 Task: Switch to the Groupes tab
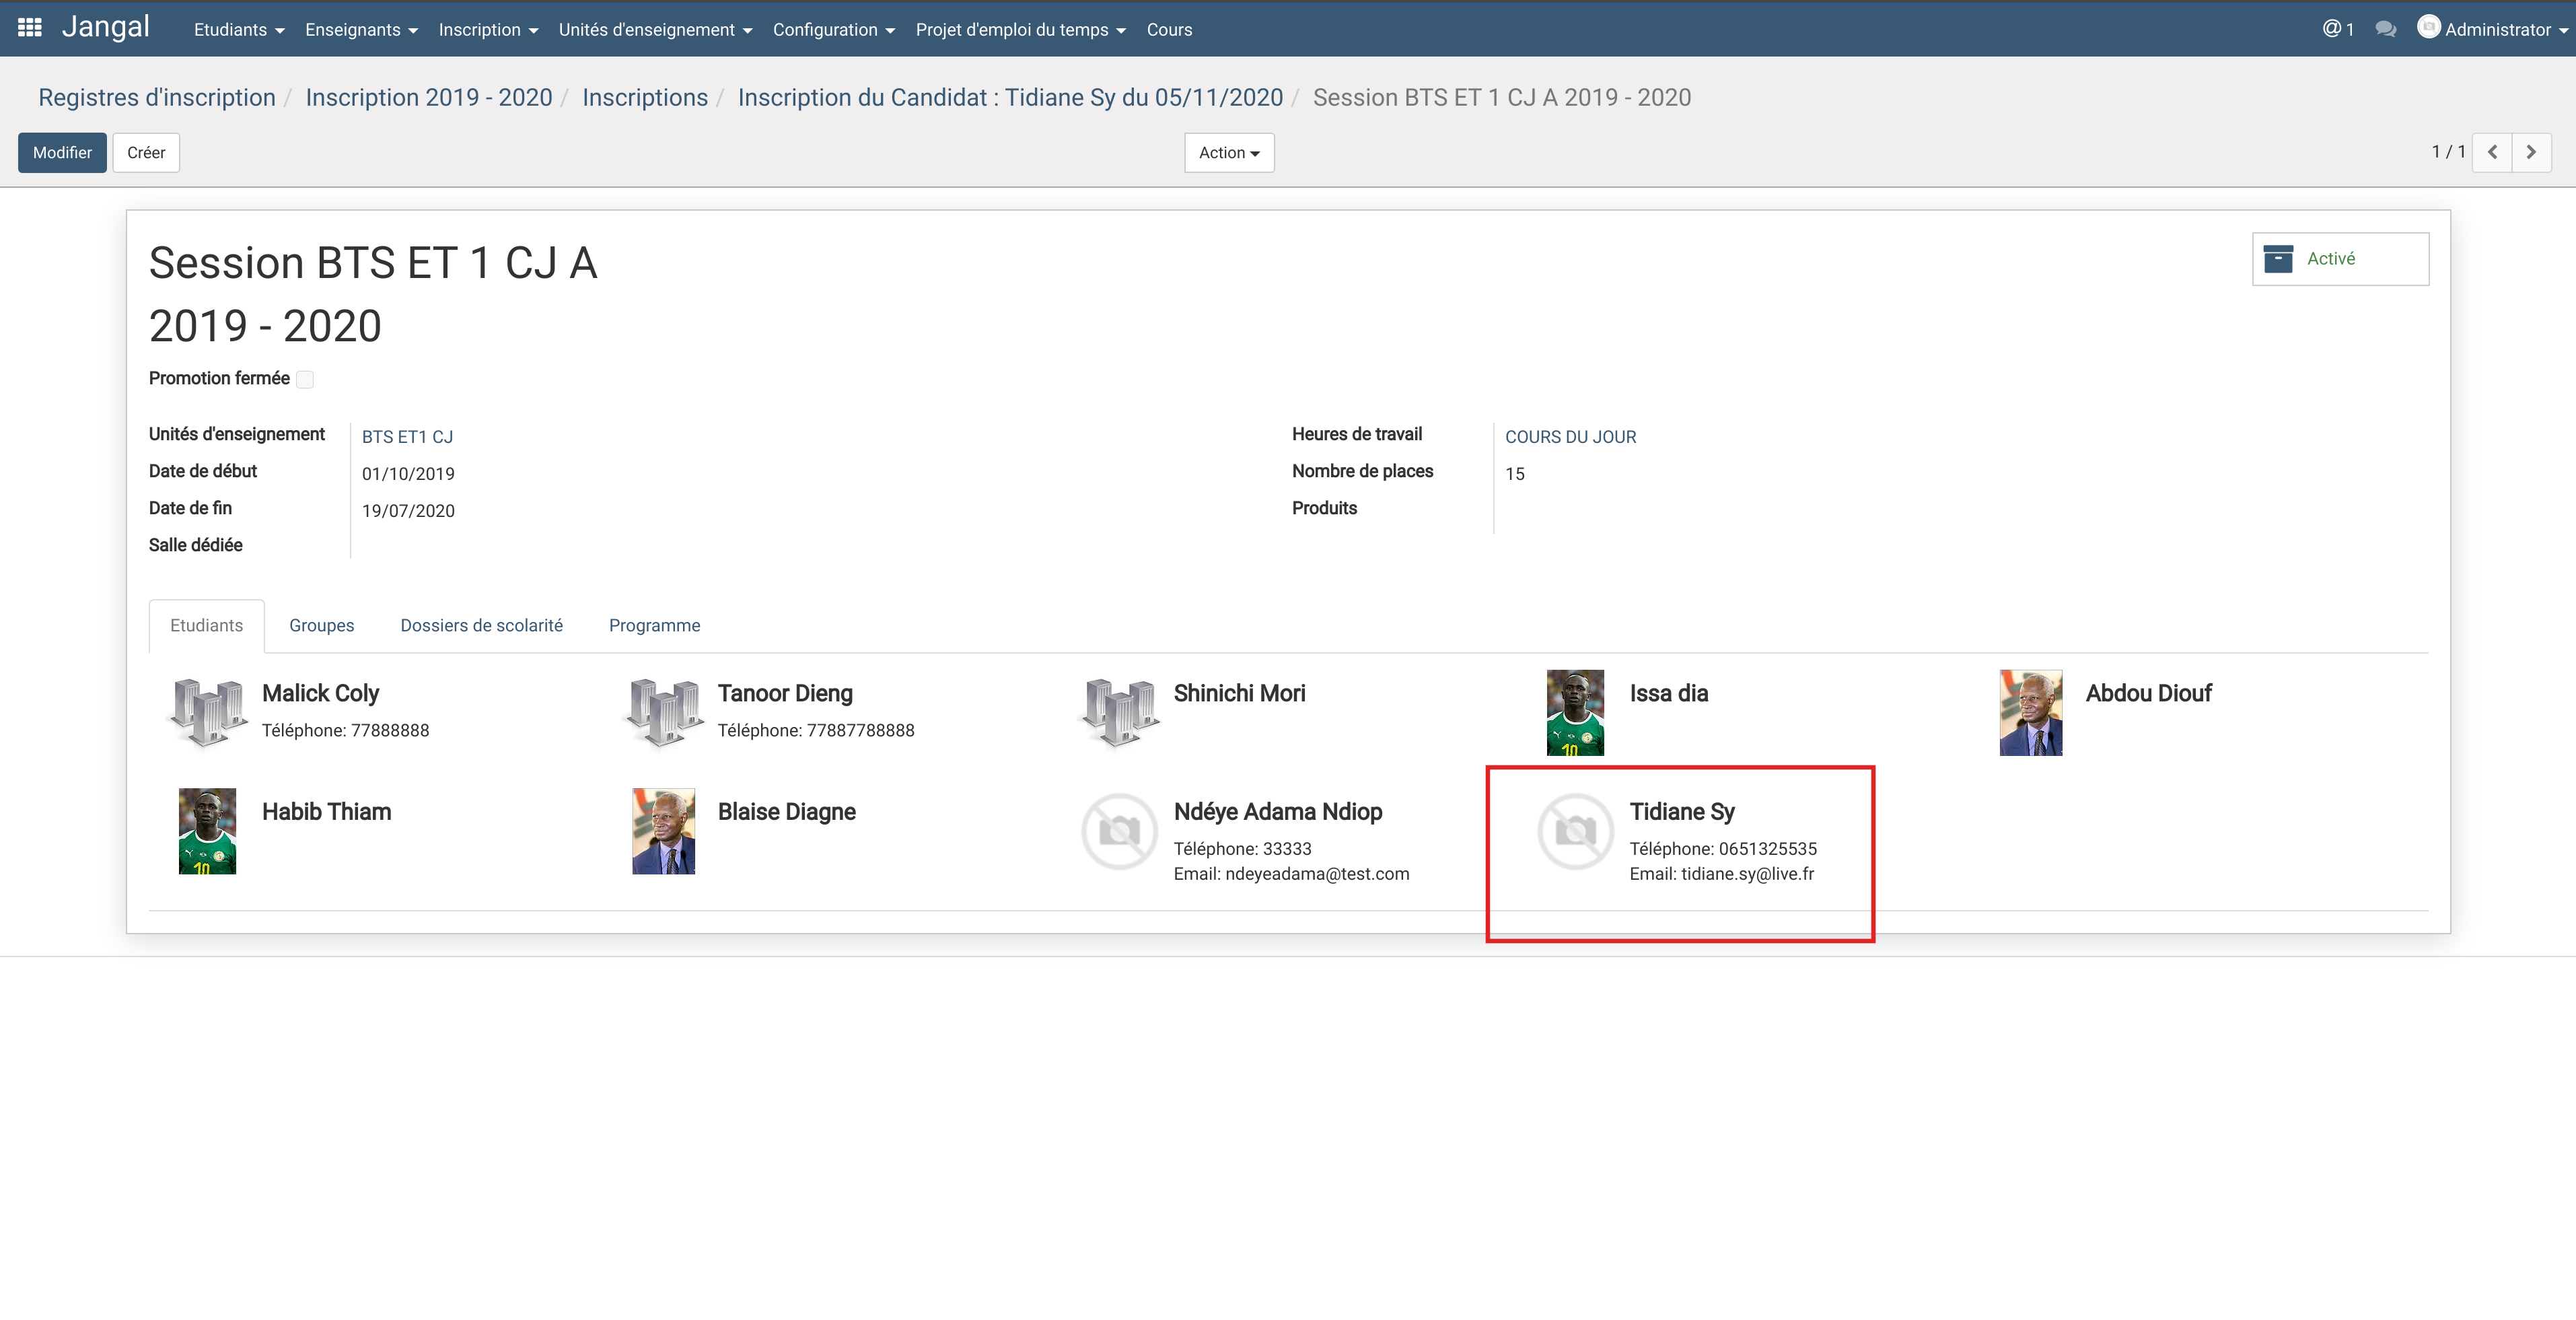[321, 625]
